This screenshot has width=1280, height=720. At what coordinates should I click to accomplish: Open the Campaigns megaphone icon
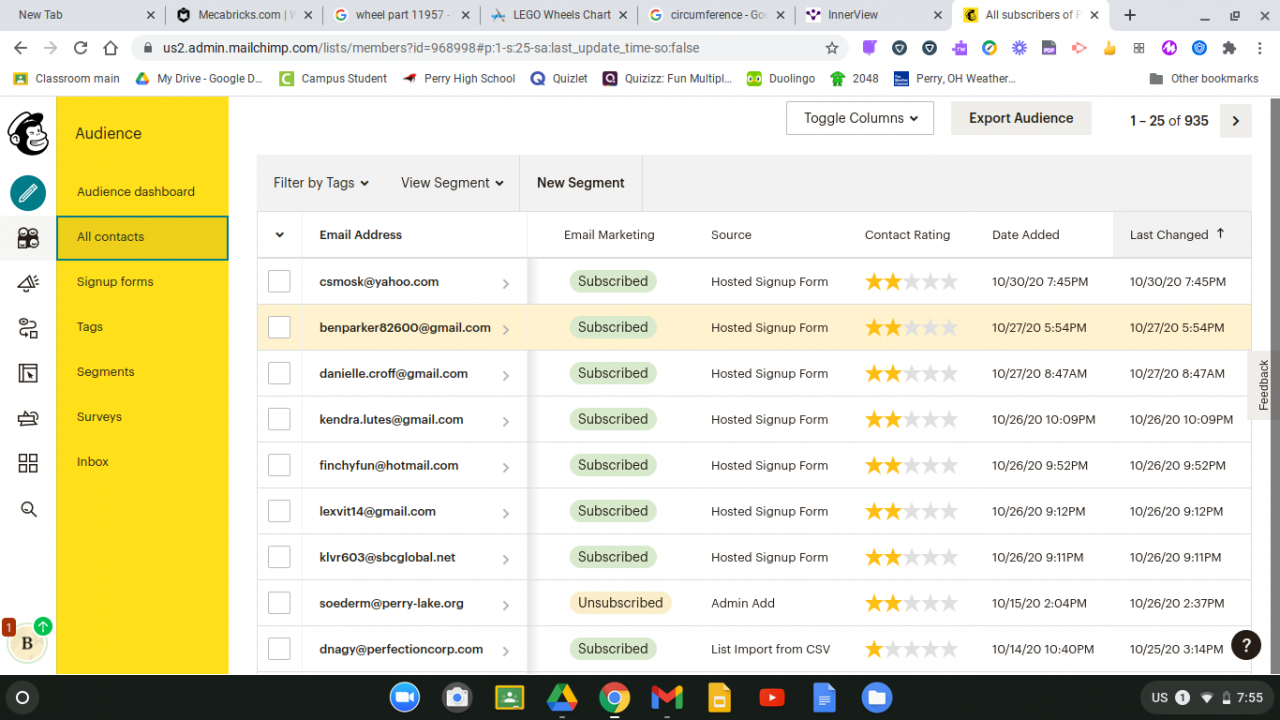pos(28,283)
